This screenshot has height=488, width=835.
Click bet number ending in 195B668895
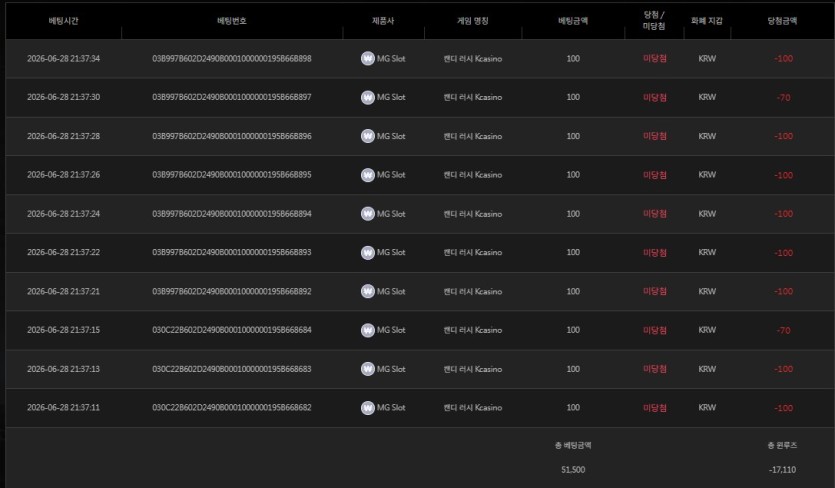232,175
